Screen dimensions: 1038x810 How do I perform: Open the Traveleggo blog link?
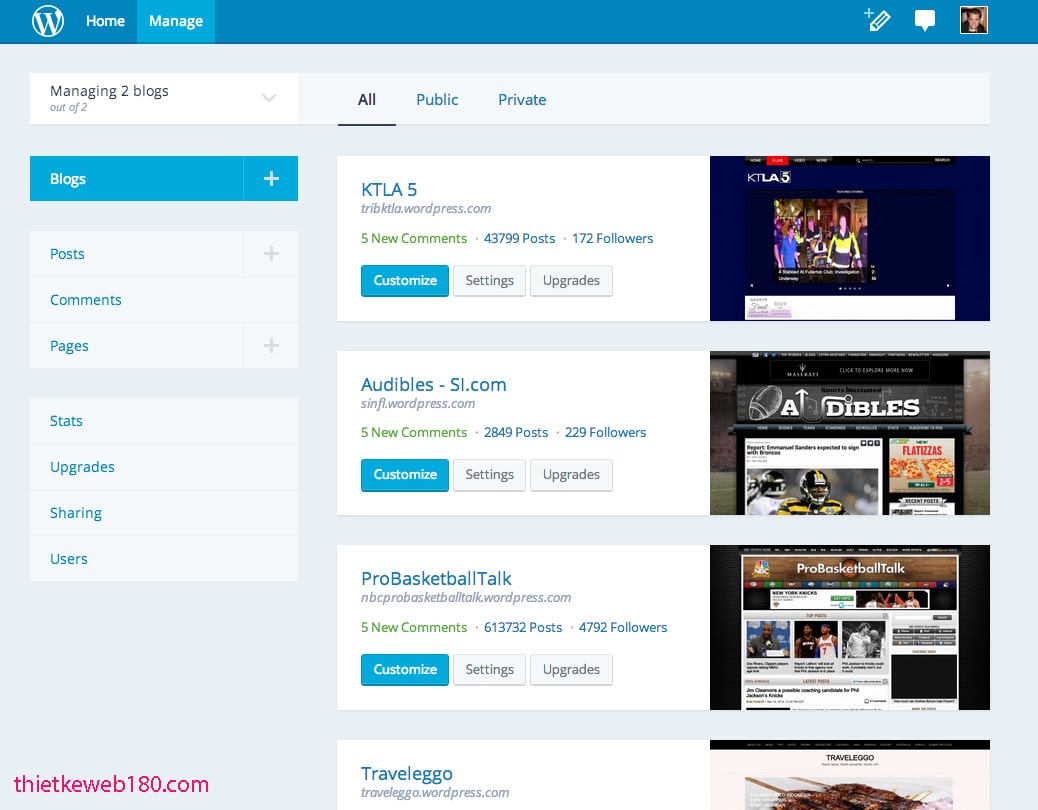click(x=406, y=773)
